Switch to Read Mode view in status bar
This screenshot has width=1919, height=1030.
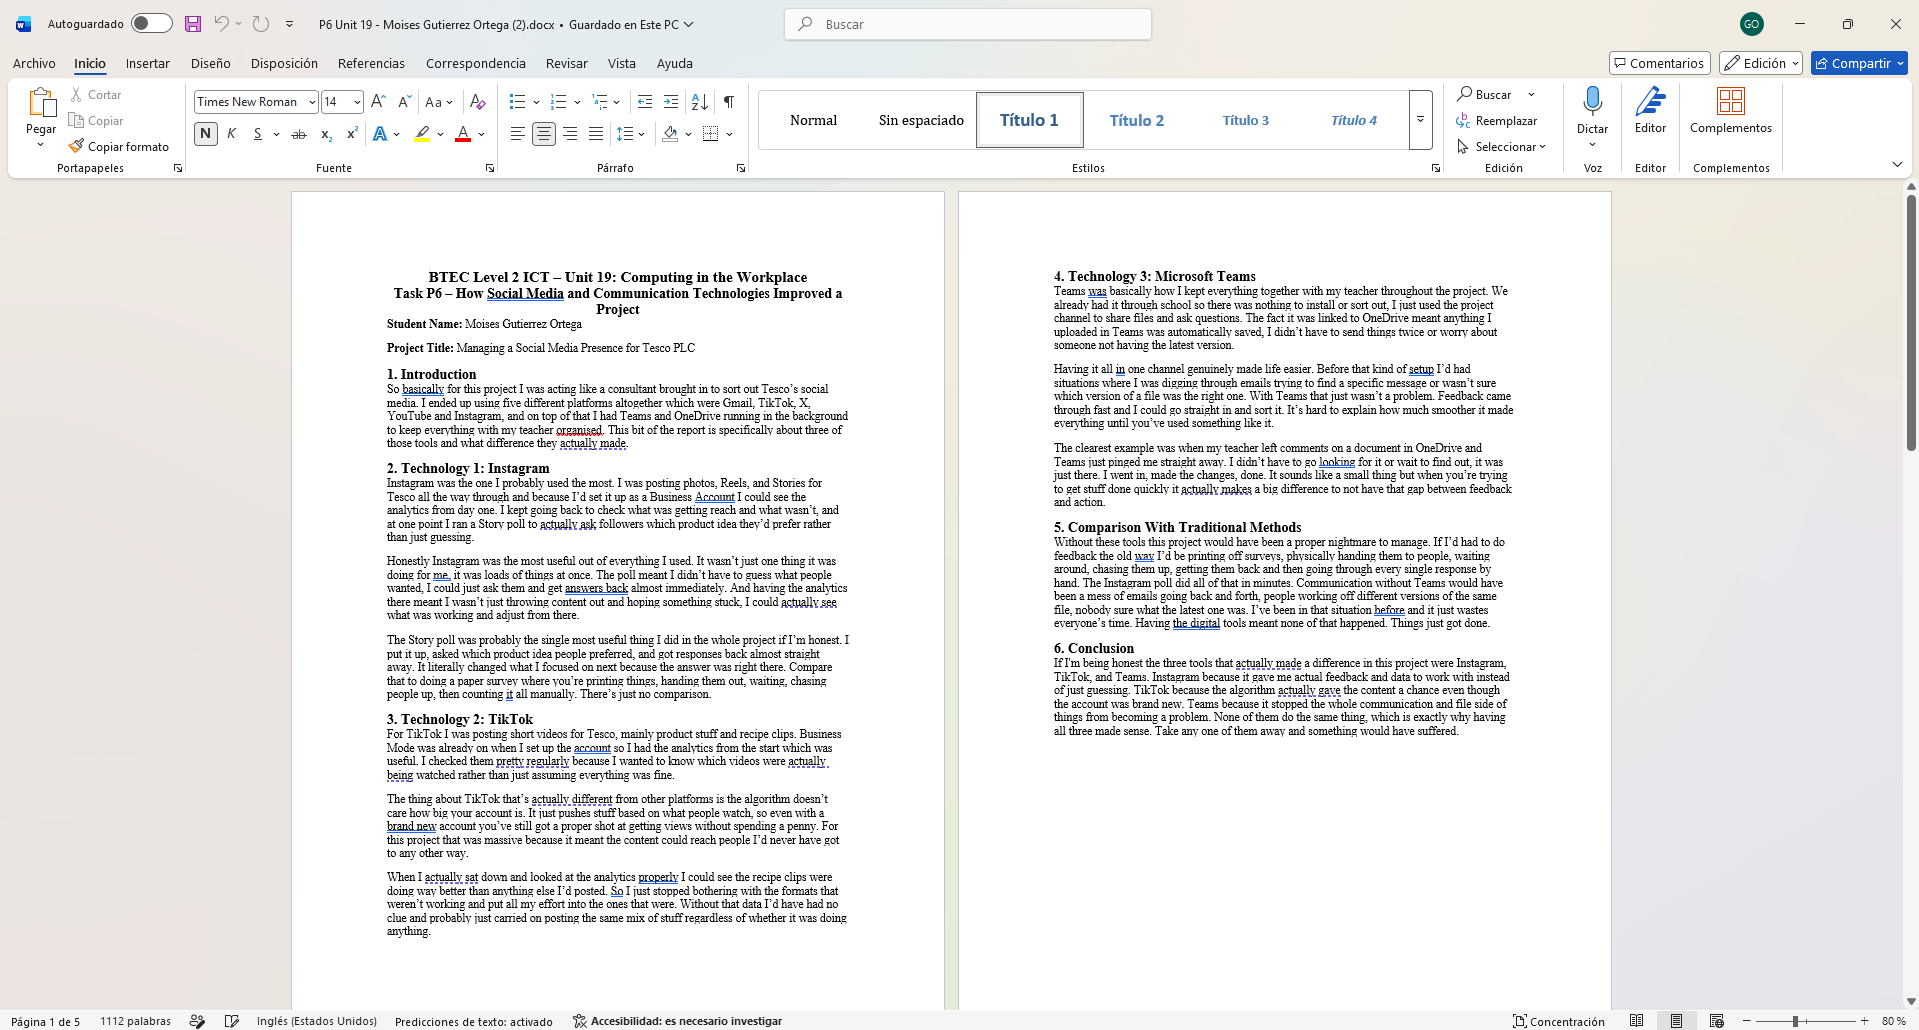pyautogui.click(x=1637, y=1021)
